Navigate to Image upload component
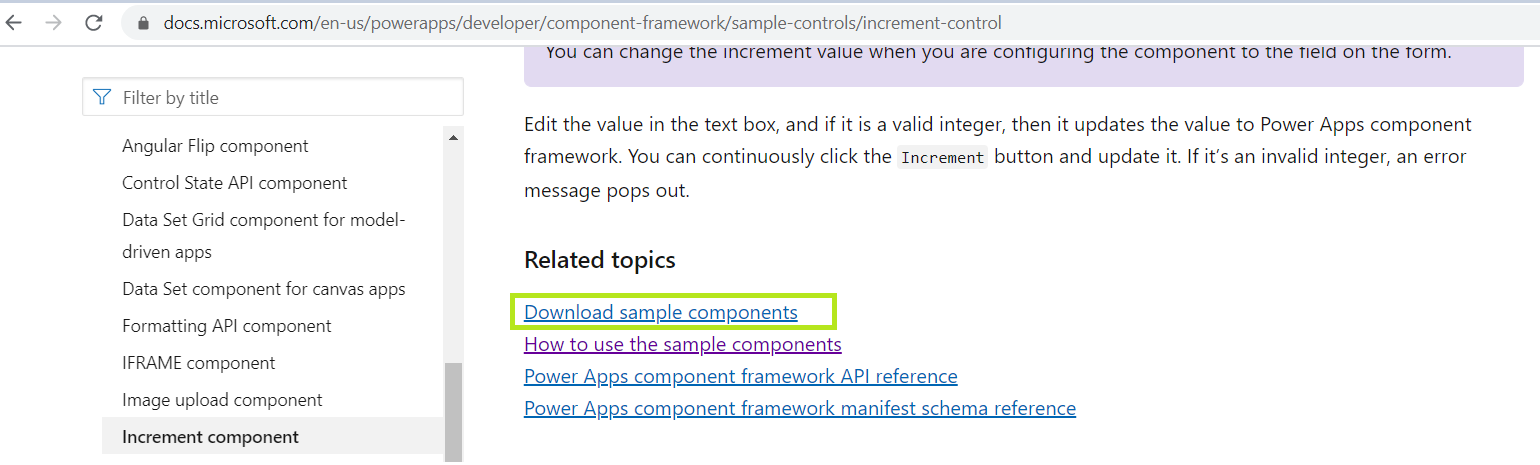The height and width of the screenshot is (465, 1540). pos(222,400)
